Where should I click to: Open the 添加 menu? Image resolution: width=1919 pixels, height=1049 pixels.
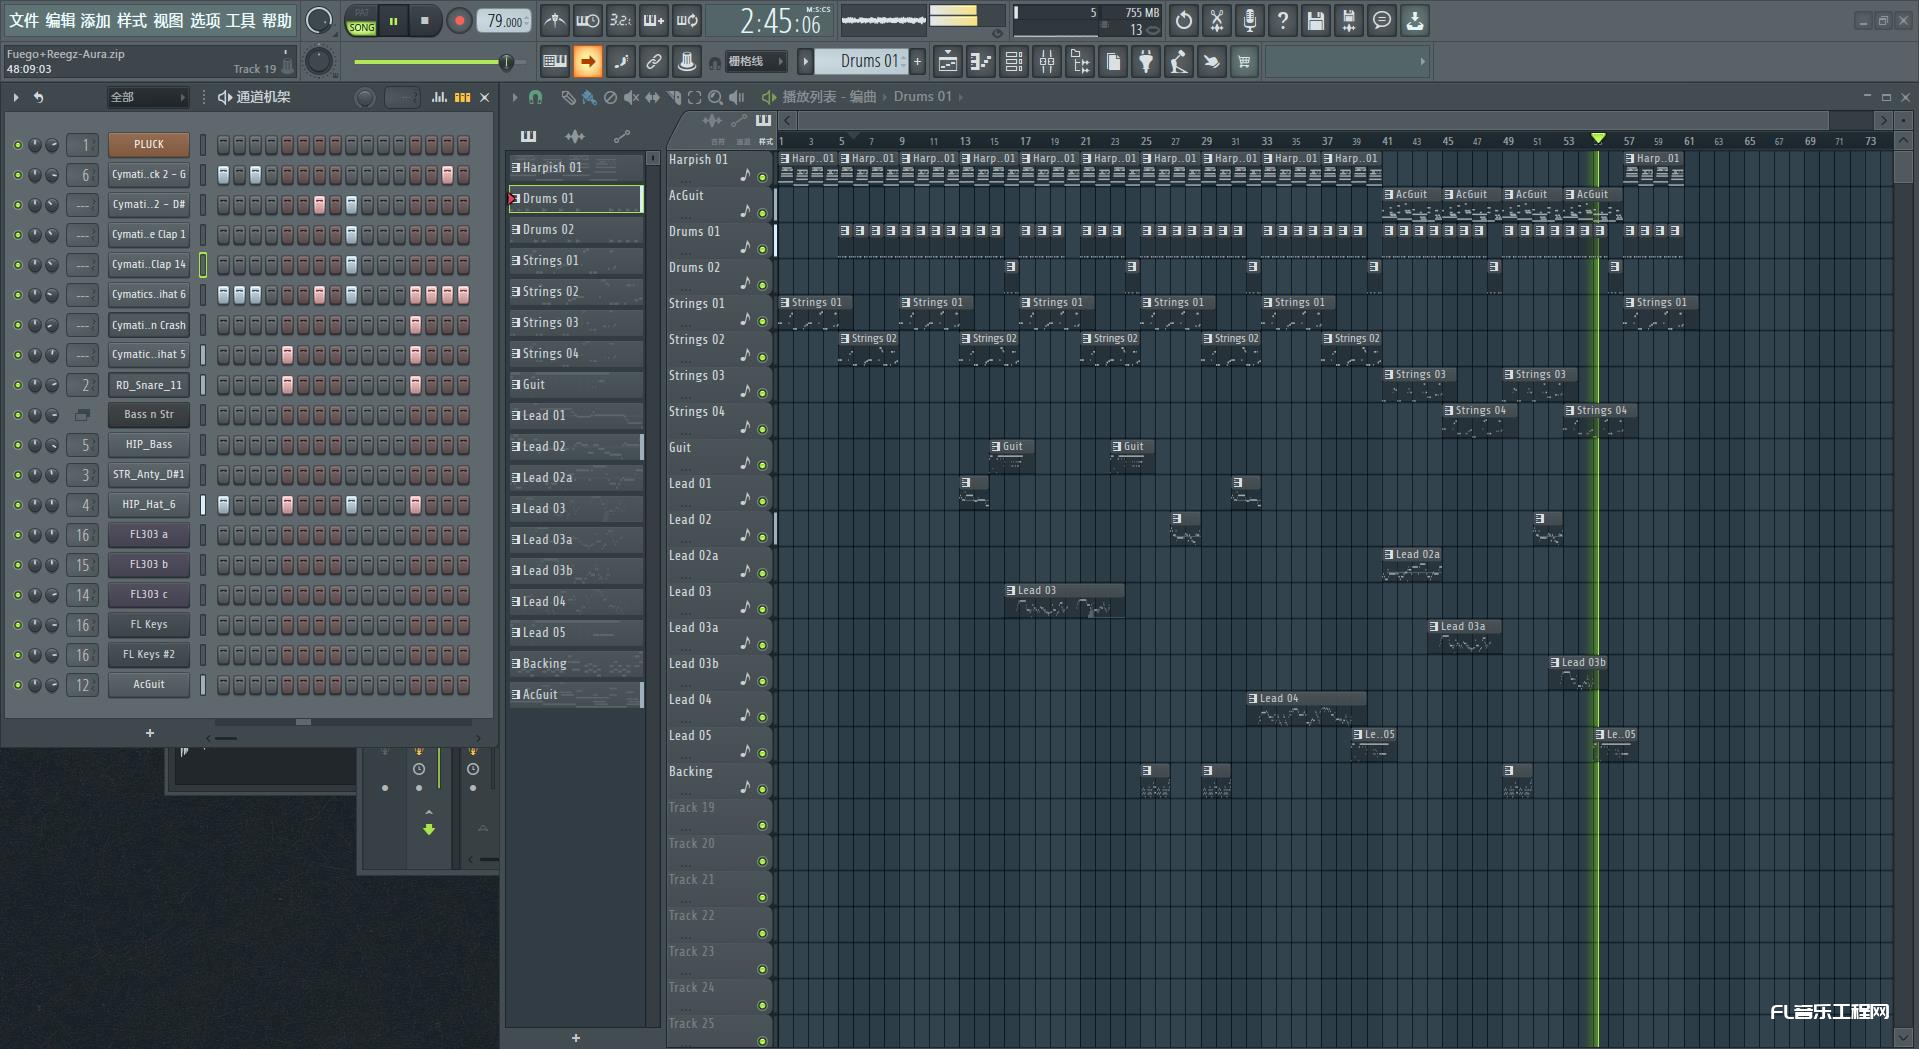96,21
